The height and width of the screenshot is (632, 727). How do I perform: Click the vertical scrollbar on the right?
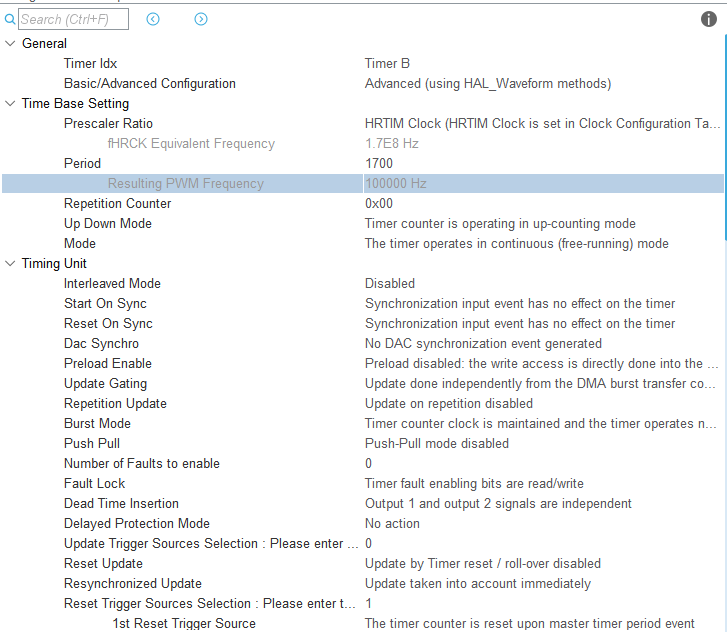(x=725, y=137)
